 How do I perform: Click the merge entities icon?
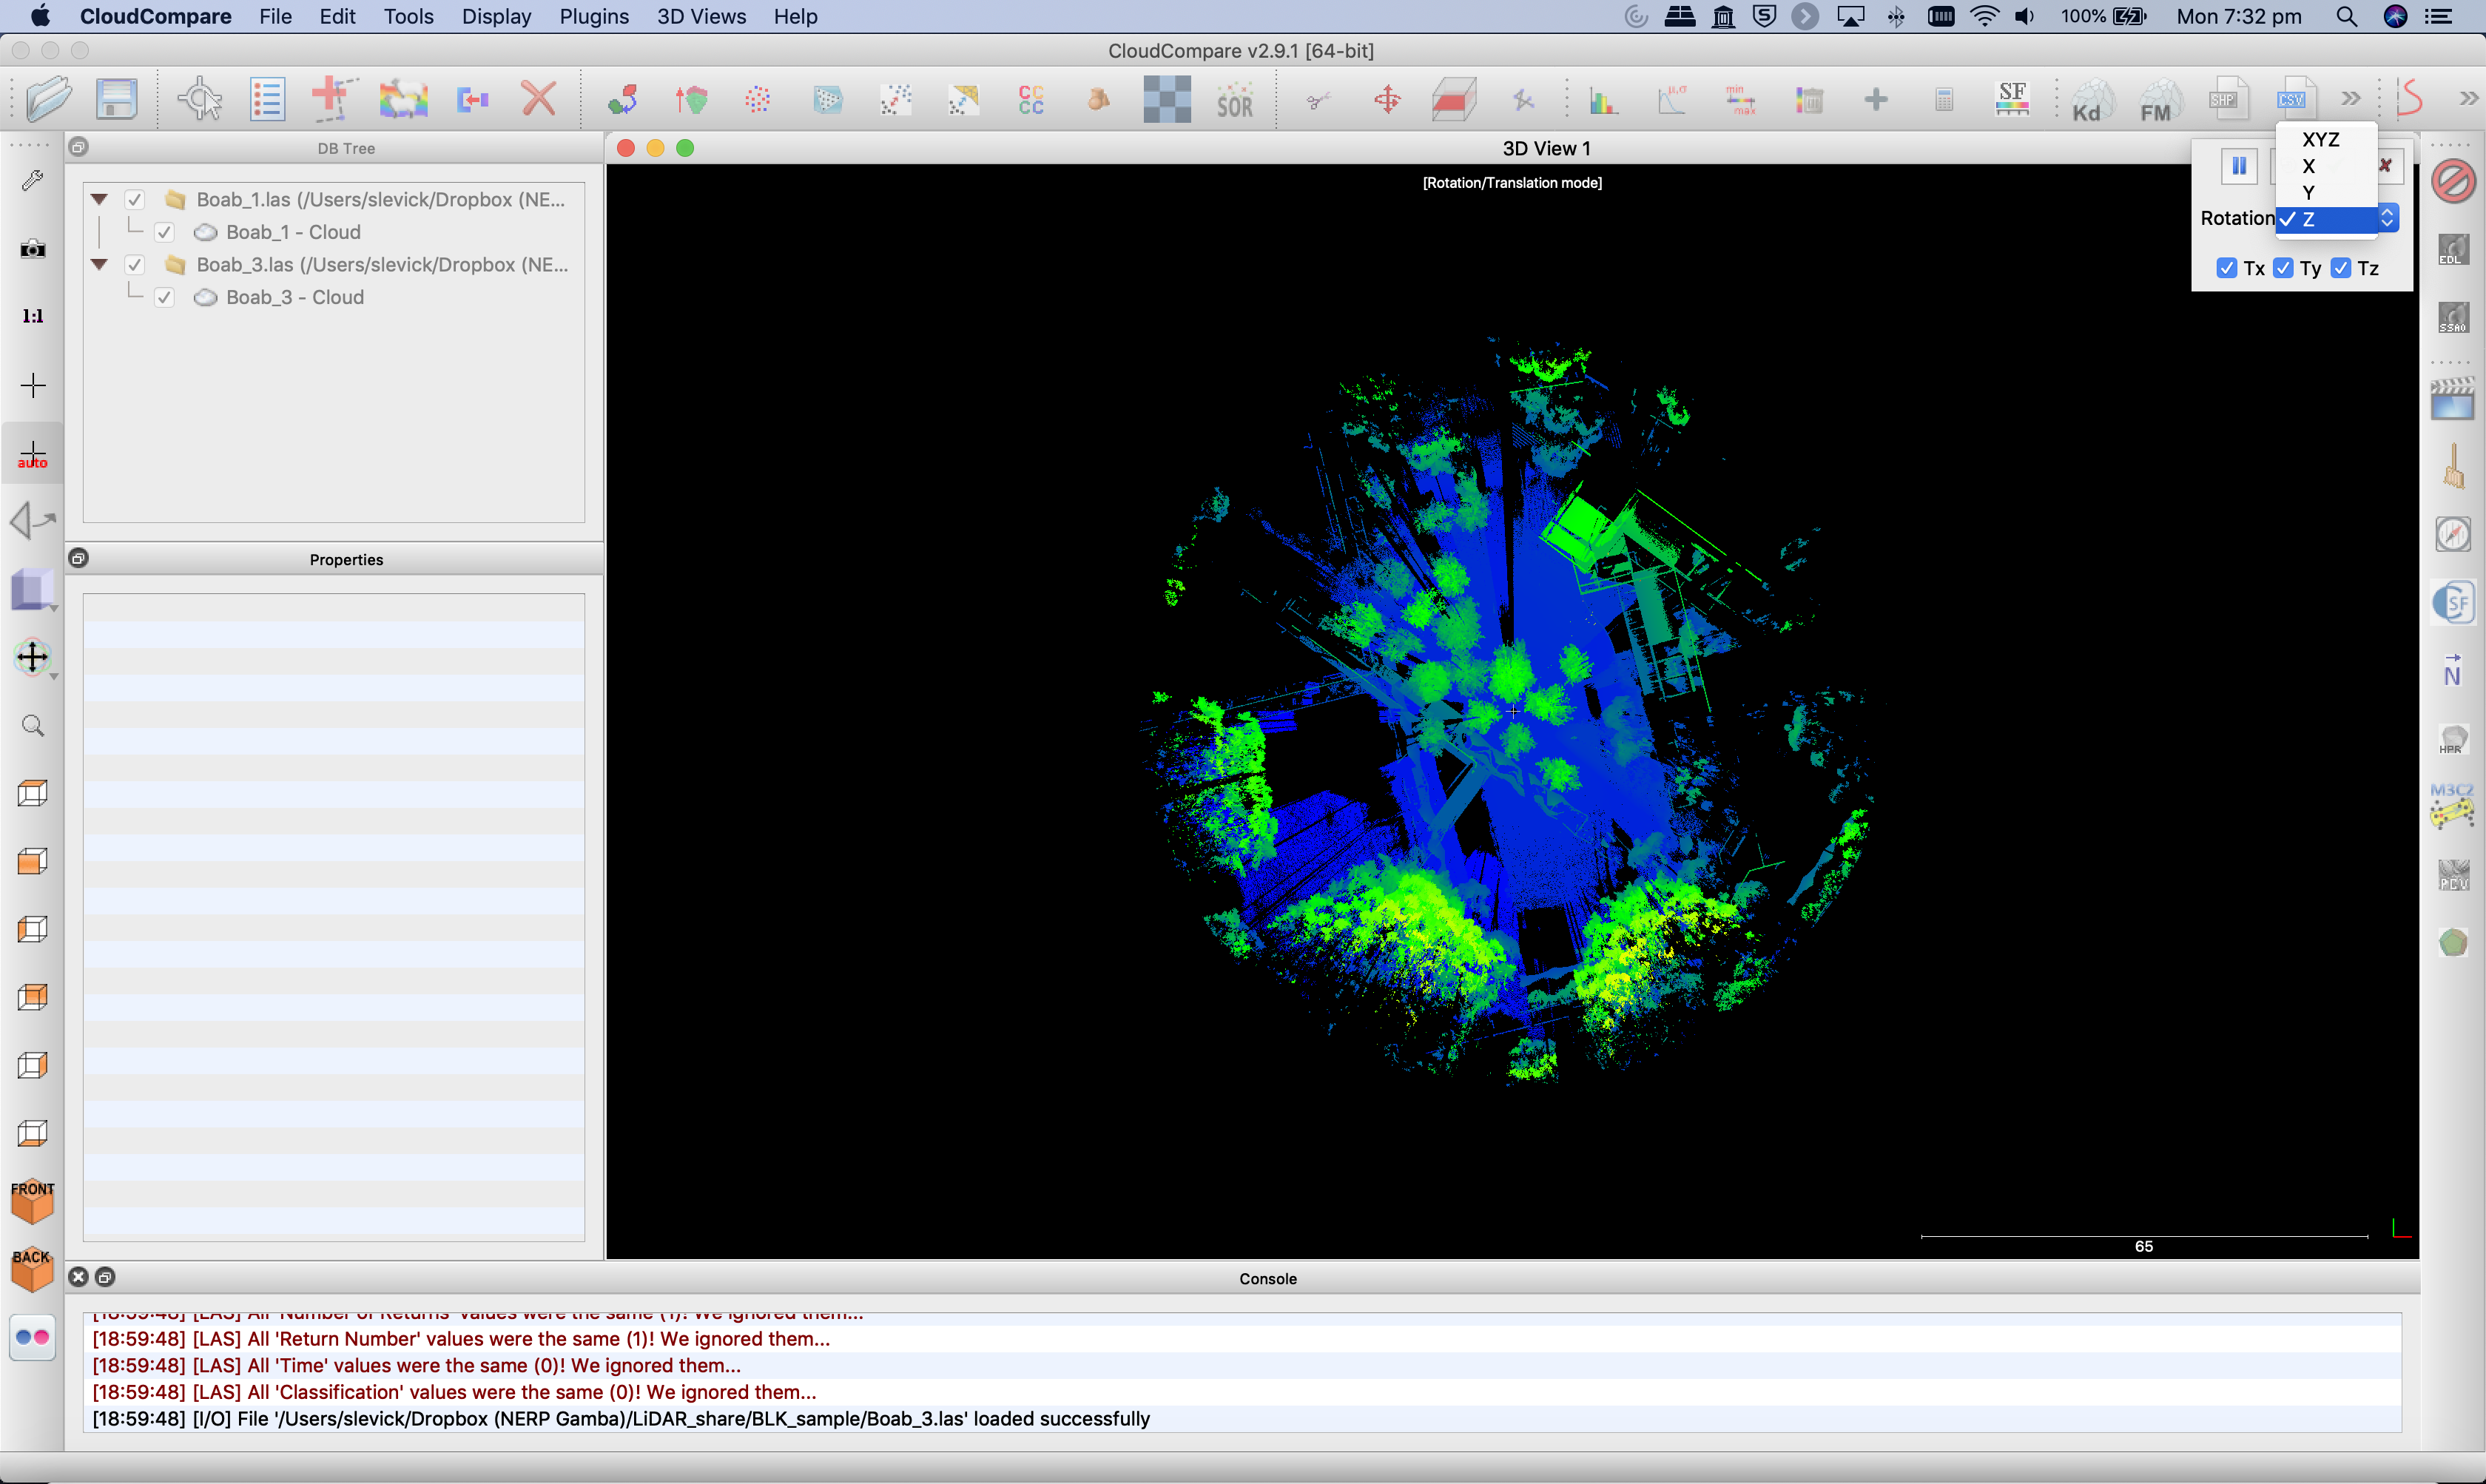pyautogui.click(x=472, y=99)
